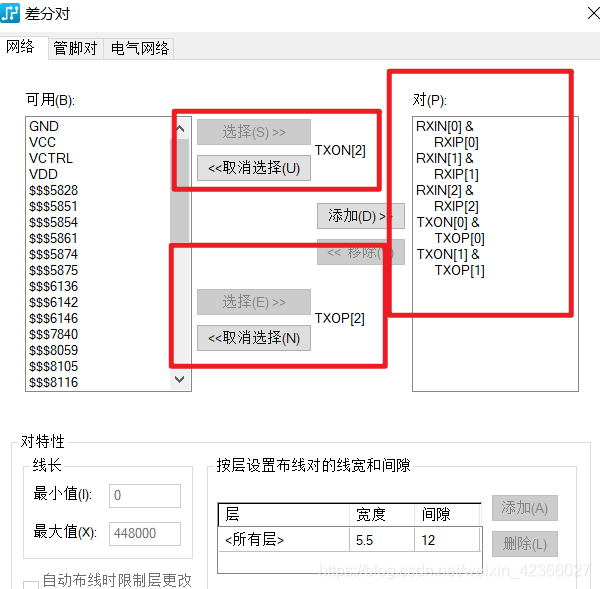Click the 差分对 dialog app icon
Viewport: 600px width, 589px height.
10,13
